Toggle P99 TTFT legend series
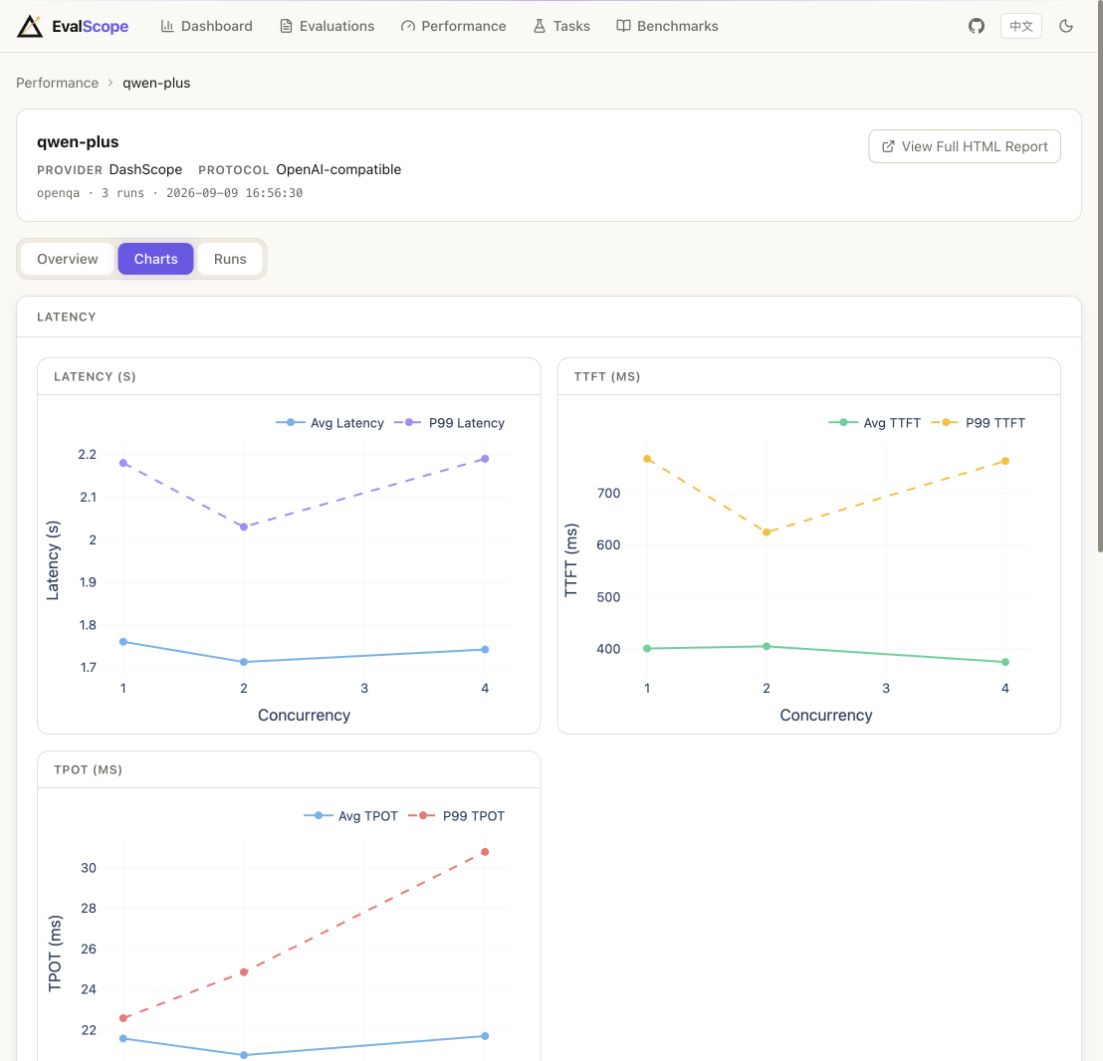The image size is (1103, 1061). click(978, 423)
